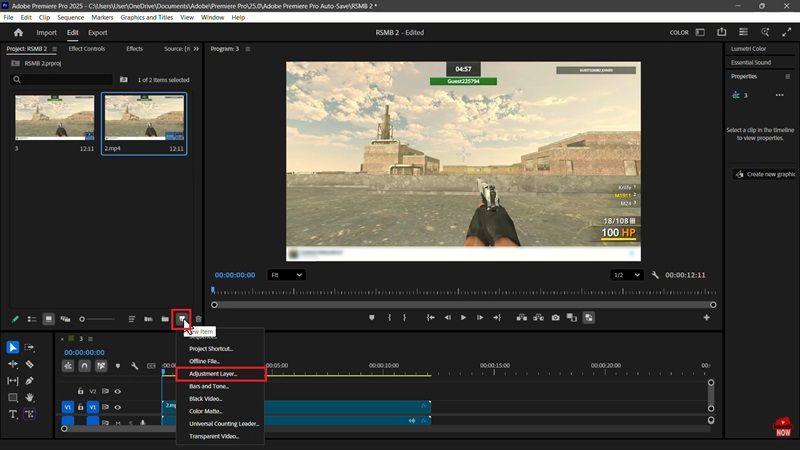Switch Project panel to list view
The image size is (800, 450).
pyautogui.click(x=32, y=319)
